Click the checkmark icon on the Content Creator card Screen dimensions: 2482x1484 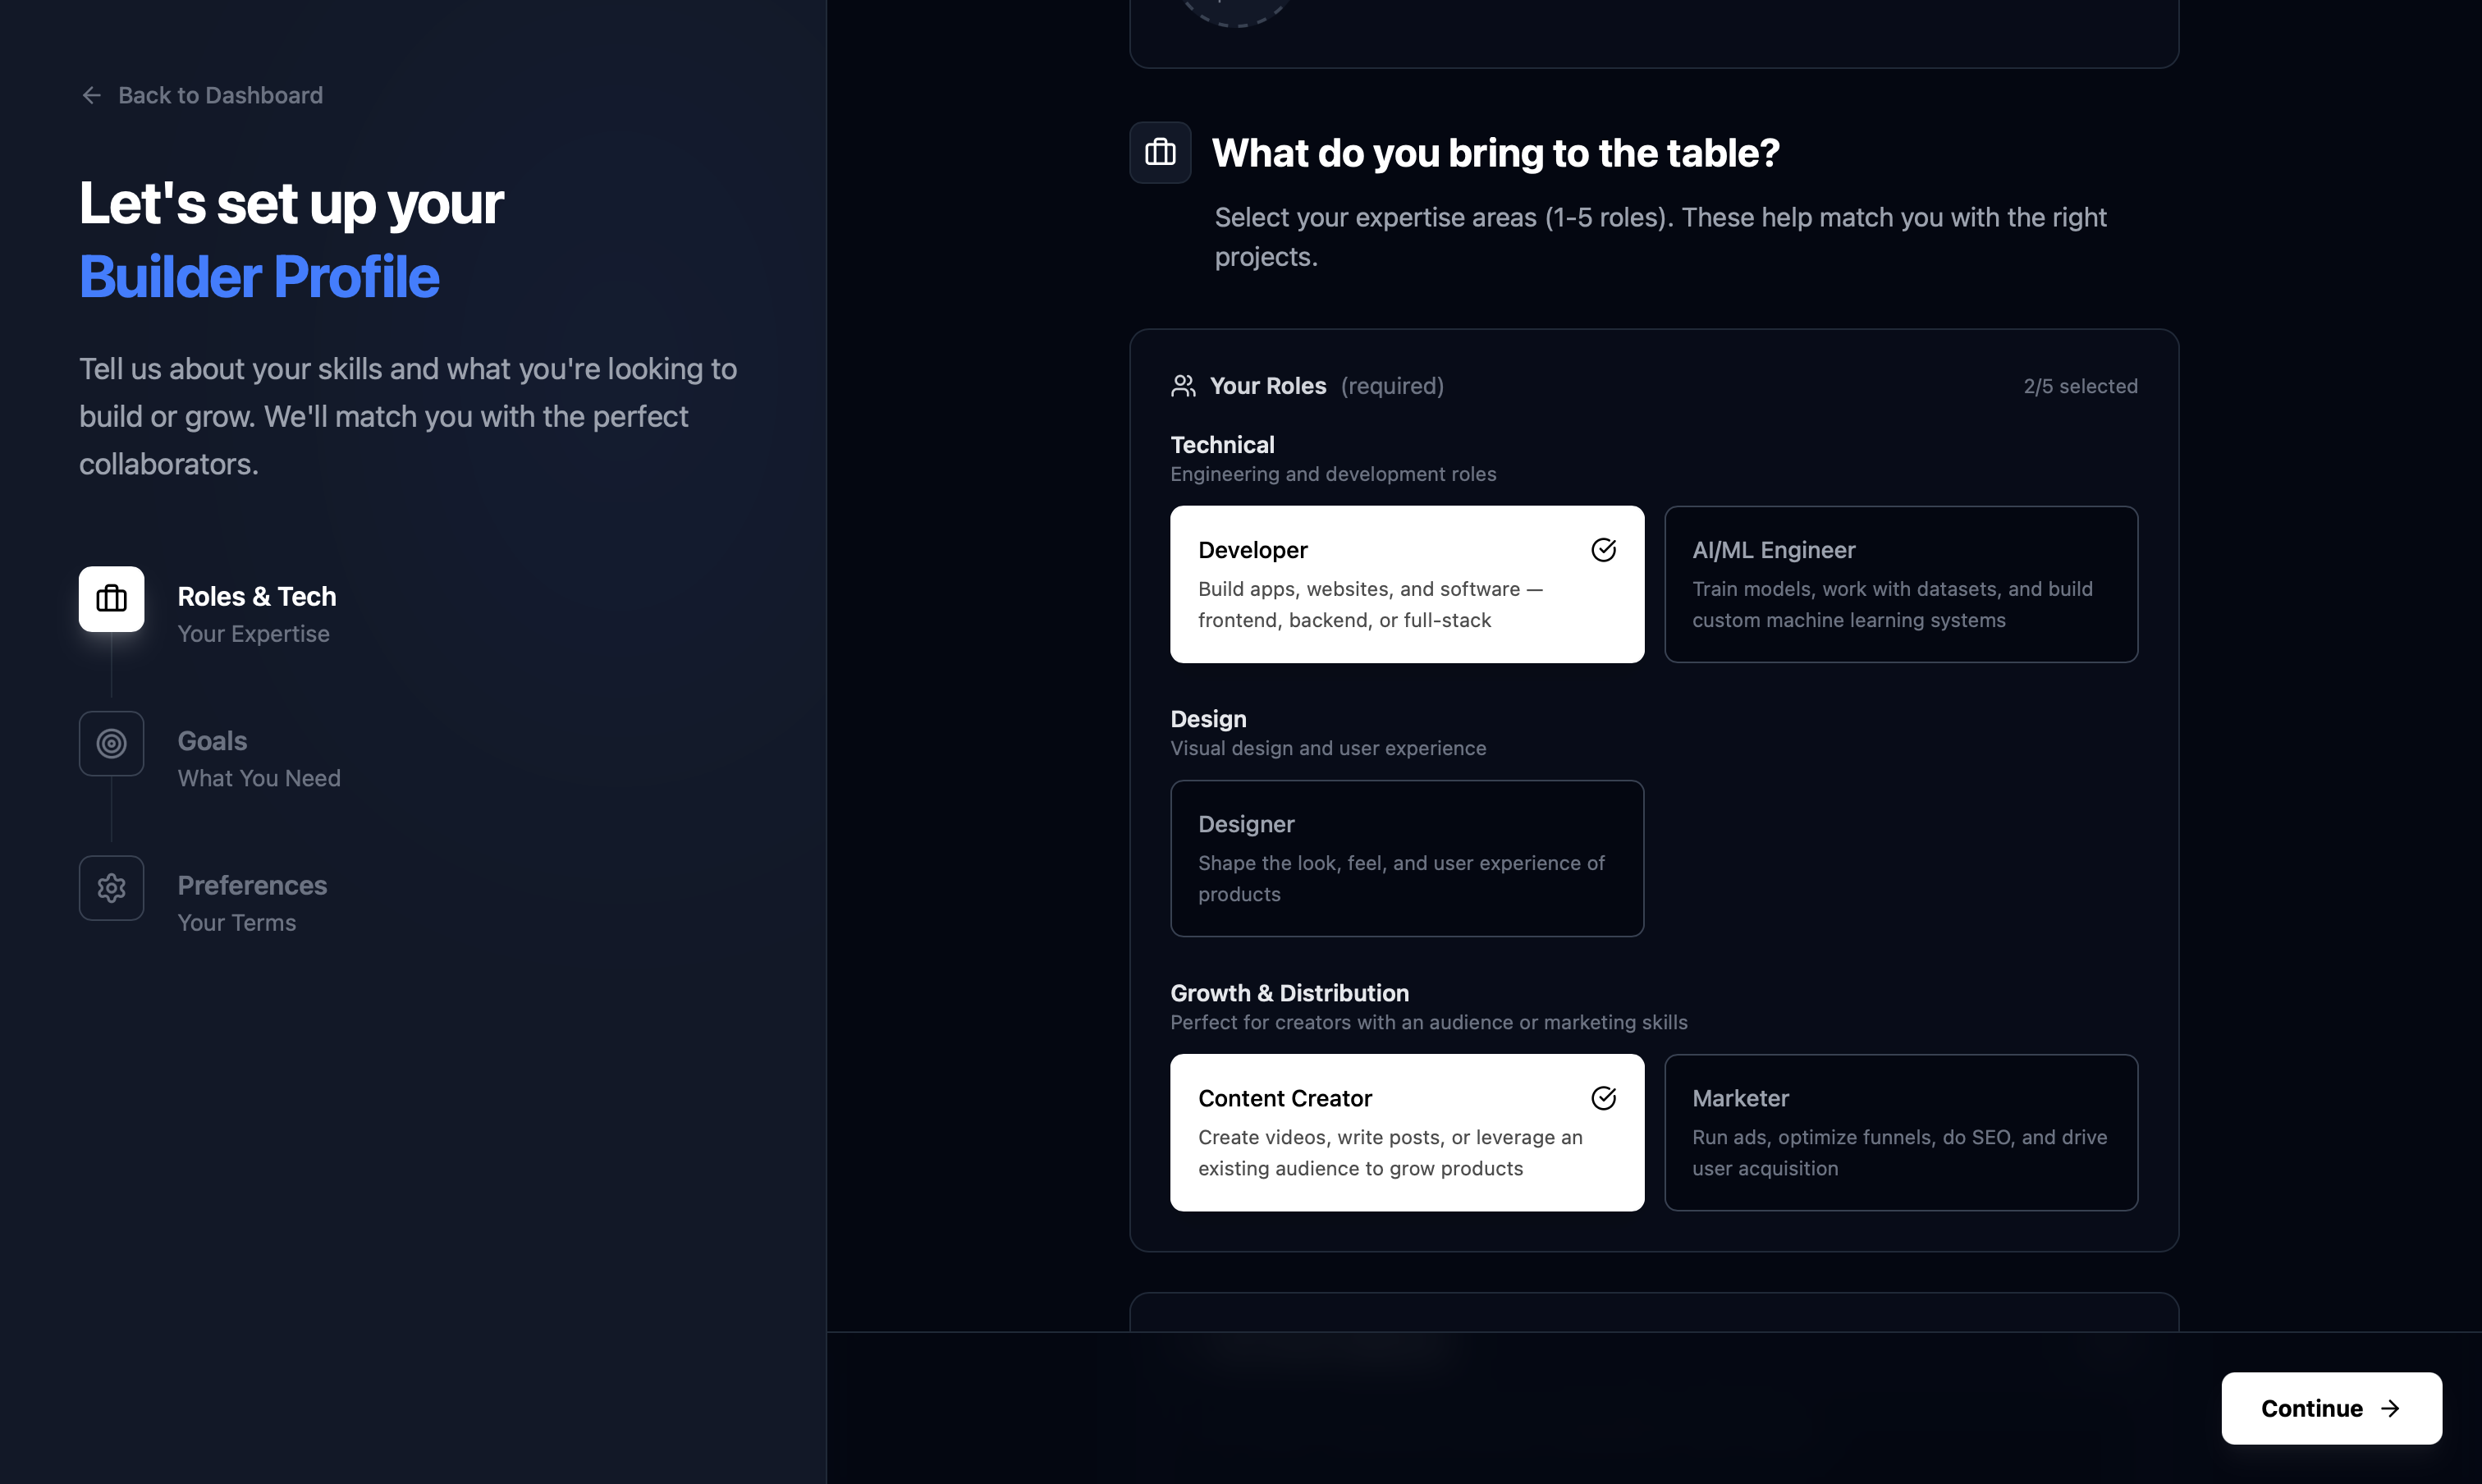pyautogui.click(x=1603, y=1098)
